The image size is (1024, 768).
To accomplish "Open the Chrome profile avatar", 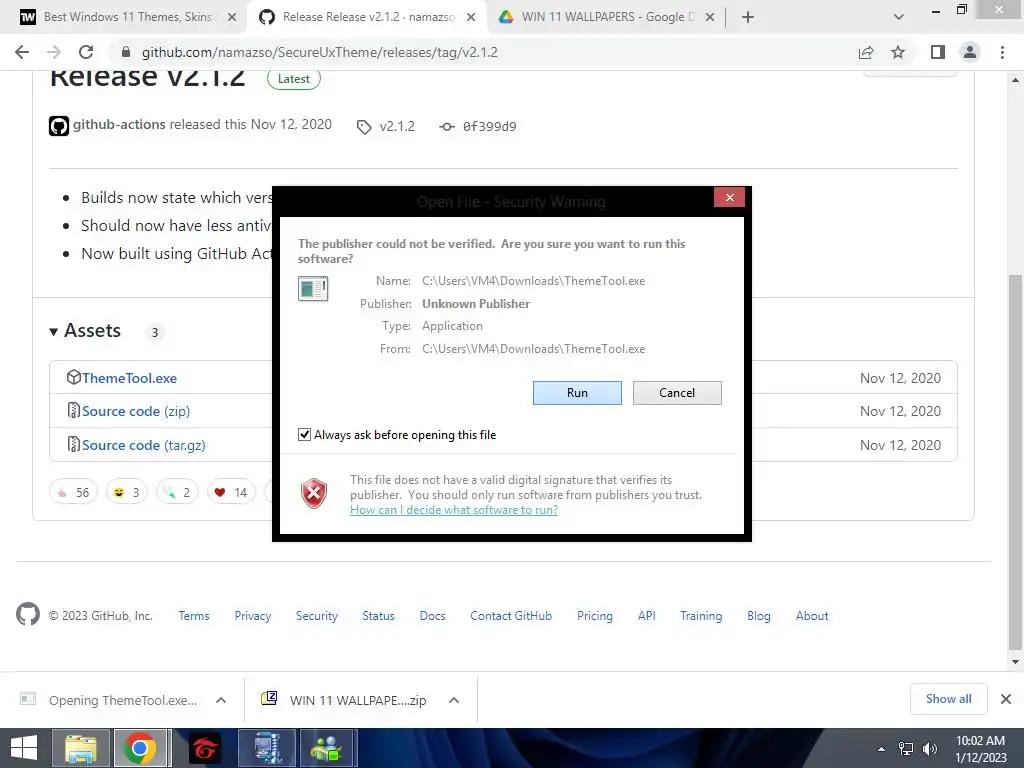I will coord(970,52).
